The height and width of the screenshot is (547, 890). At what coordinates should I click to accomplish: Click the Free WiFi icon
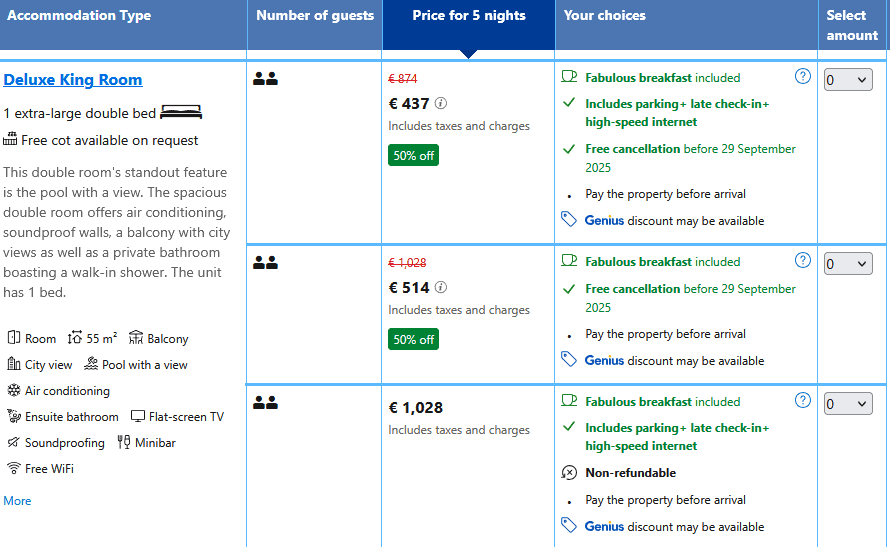[x=14, y=469]
